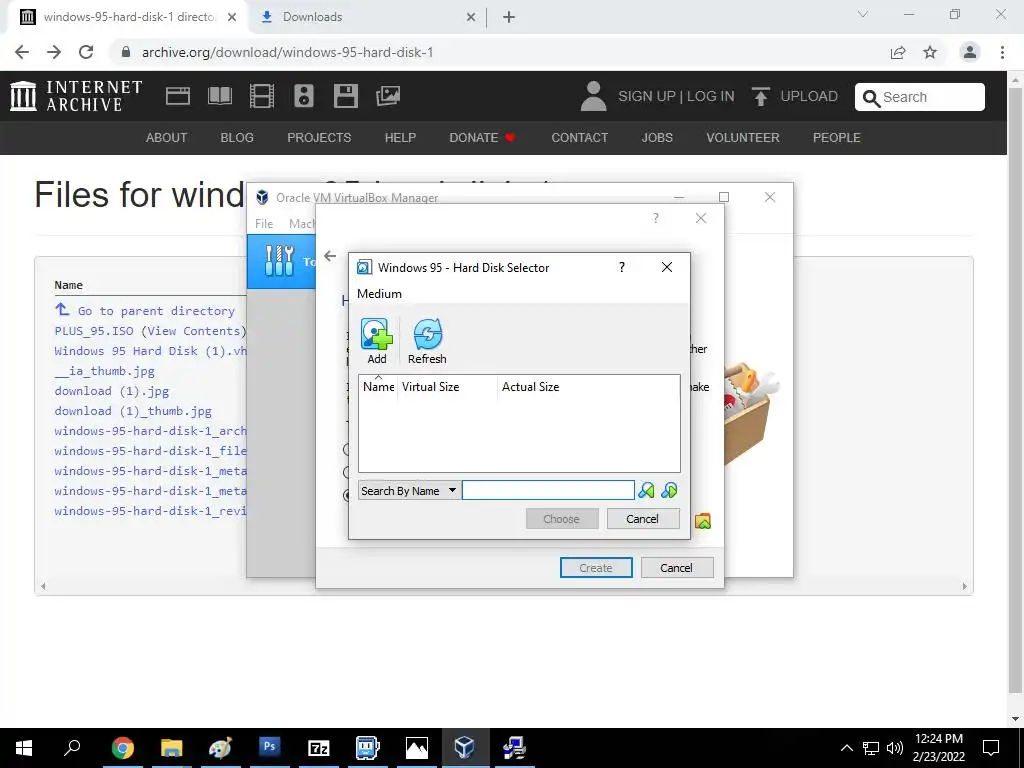1024x768 pixels.
Task: Open Internet Archive video film icon
Action: (x=262, y=96)
